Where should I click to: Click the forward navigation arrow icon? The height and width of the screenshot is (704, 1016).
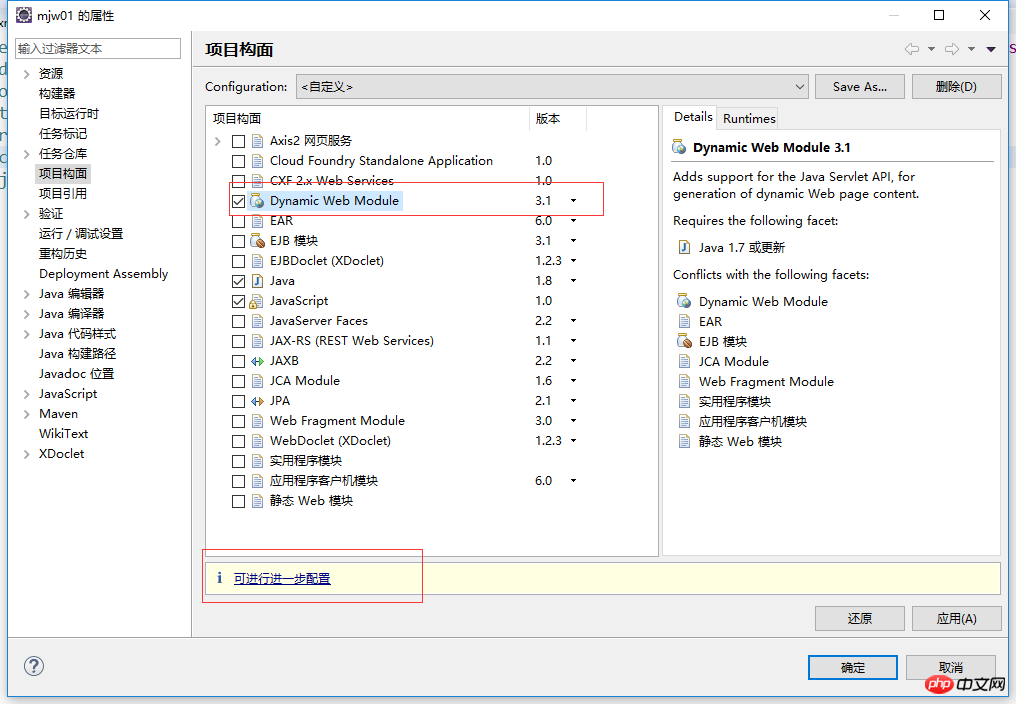pyautogui.click(x=952, y=49)
